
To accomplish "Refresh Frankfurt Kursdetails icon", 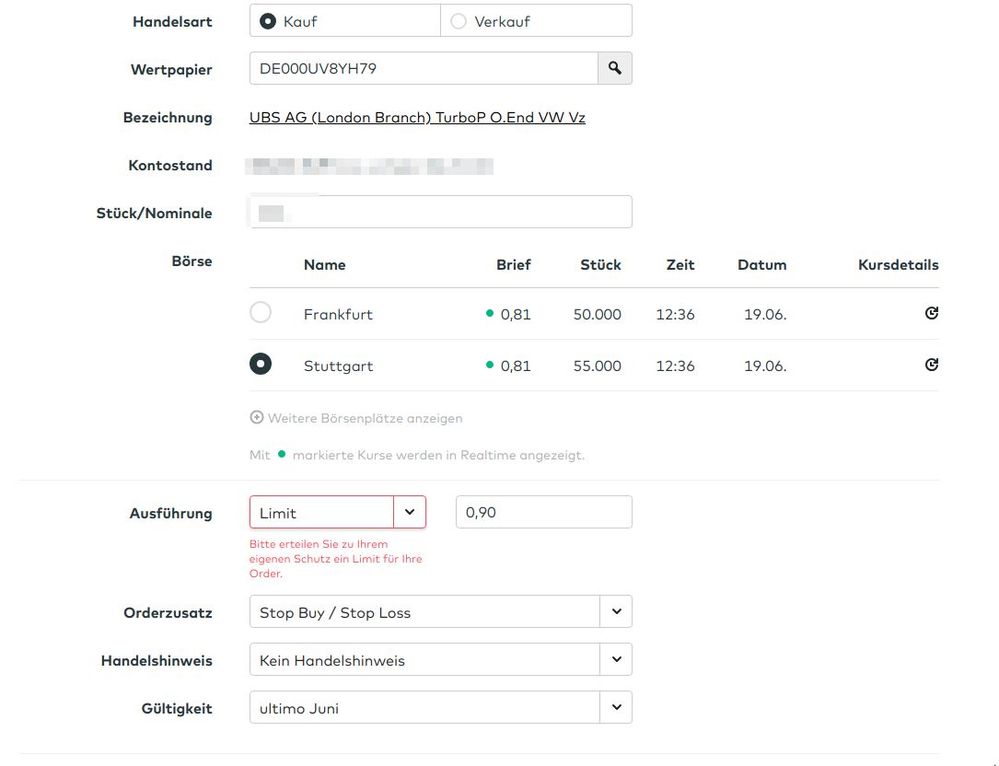I will pyautogui.click(x=931, y=313).
